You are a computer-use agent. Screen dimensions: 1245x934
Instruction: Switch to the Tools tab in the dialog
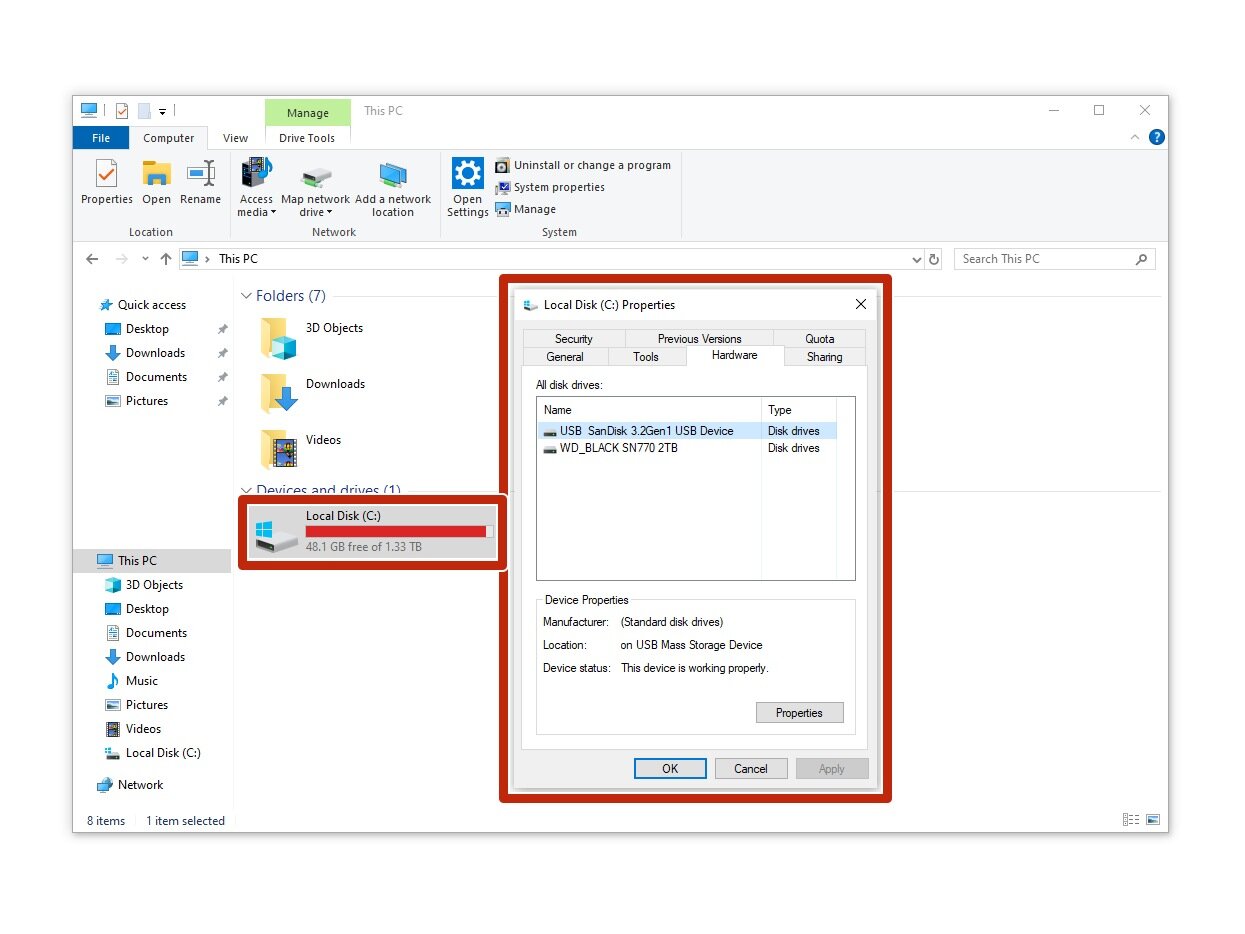click(646, 357)
